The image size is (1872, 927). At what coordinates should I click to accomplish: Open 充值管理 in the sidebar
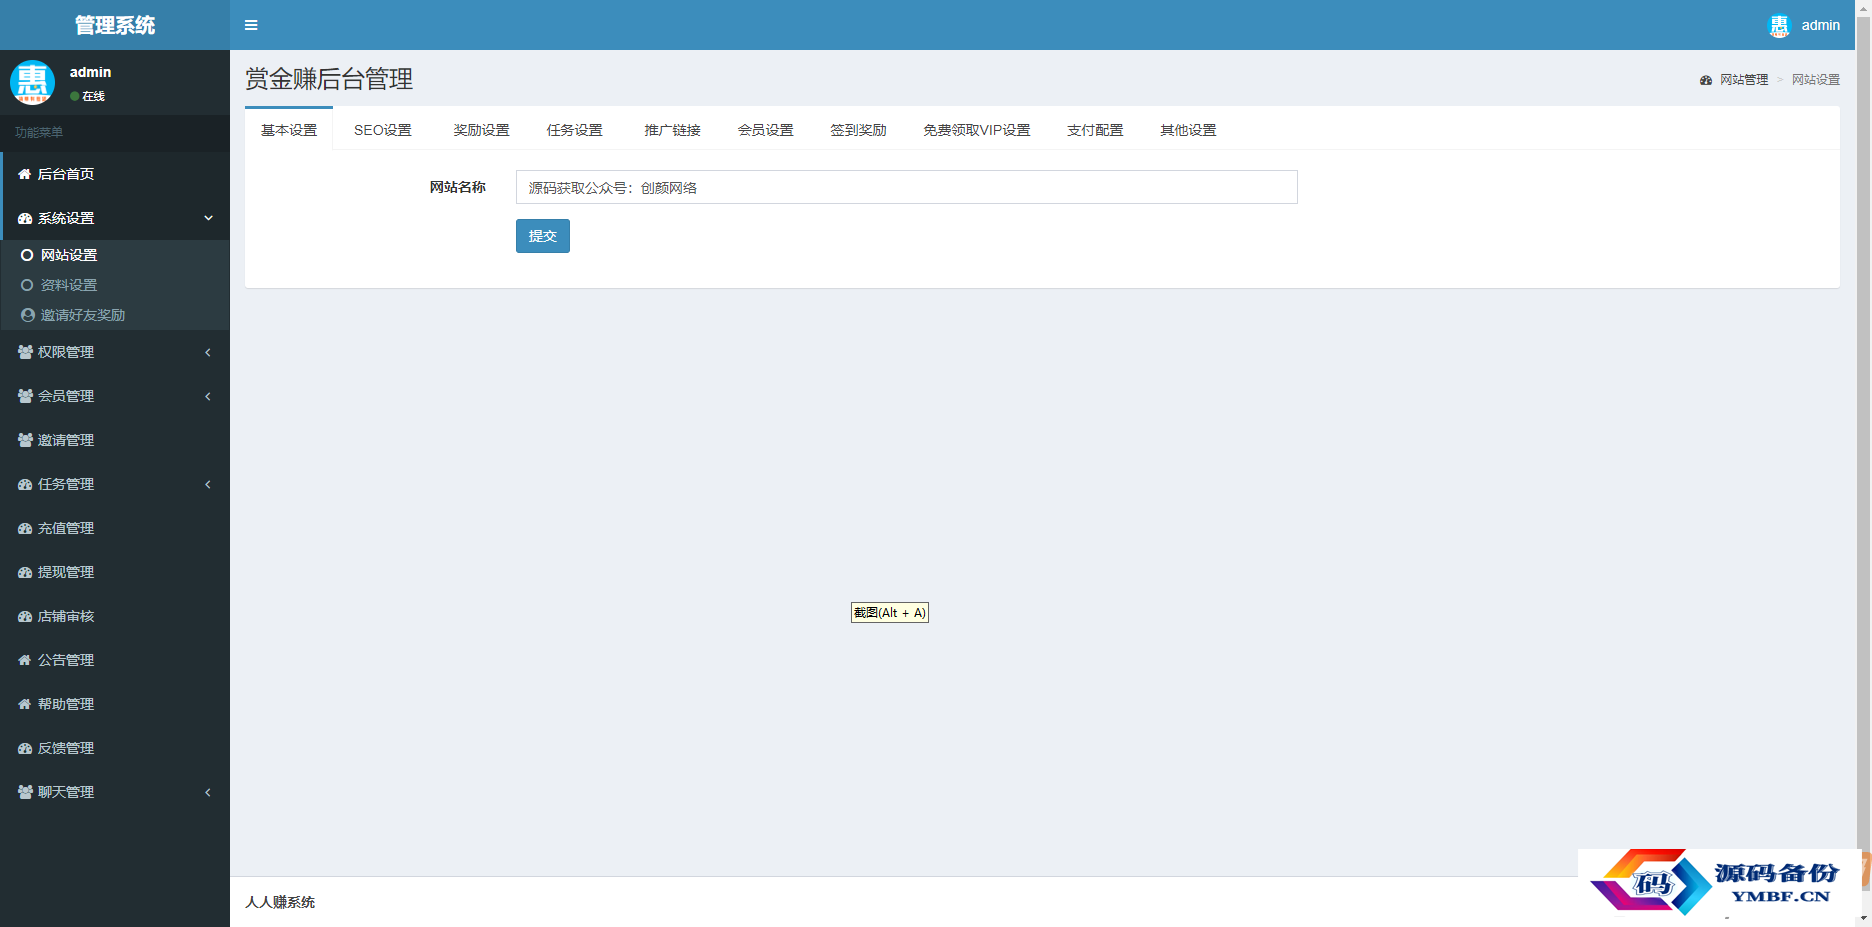(x=115, y=528)
